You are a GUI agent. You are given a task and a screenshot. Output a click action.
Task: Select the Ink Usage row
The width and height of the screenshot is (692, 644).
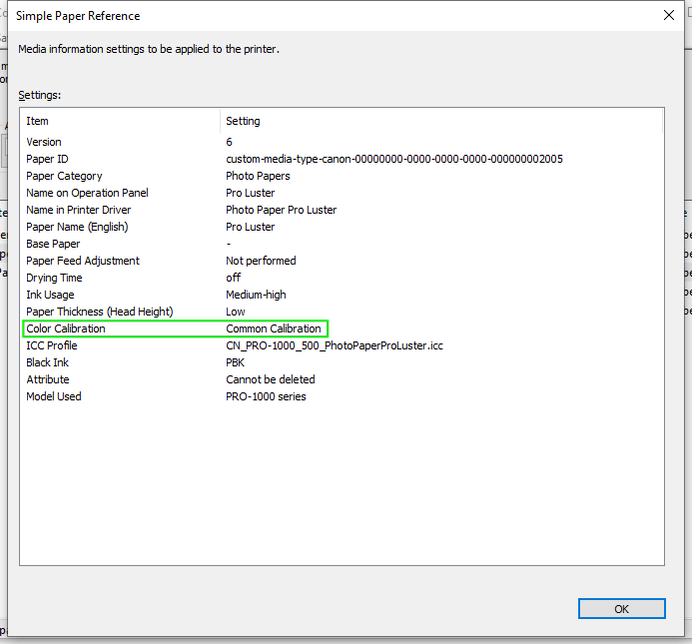[x=342, y=295]
